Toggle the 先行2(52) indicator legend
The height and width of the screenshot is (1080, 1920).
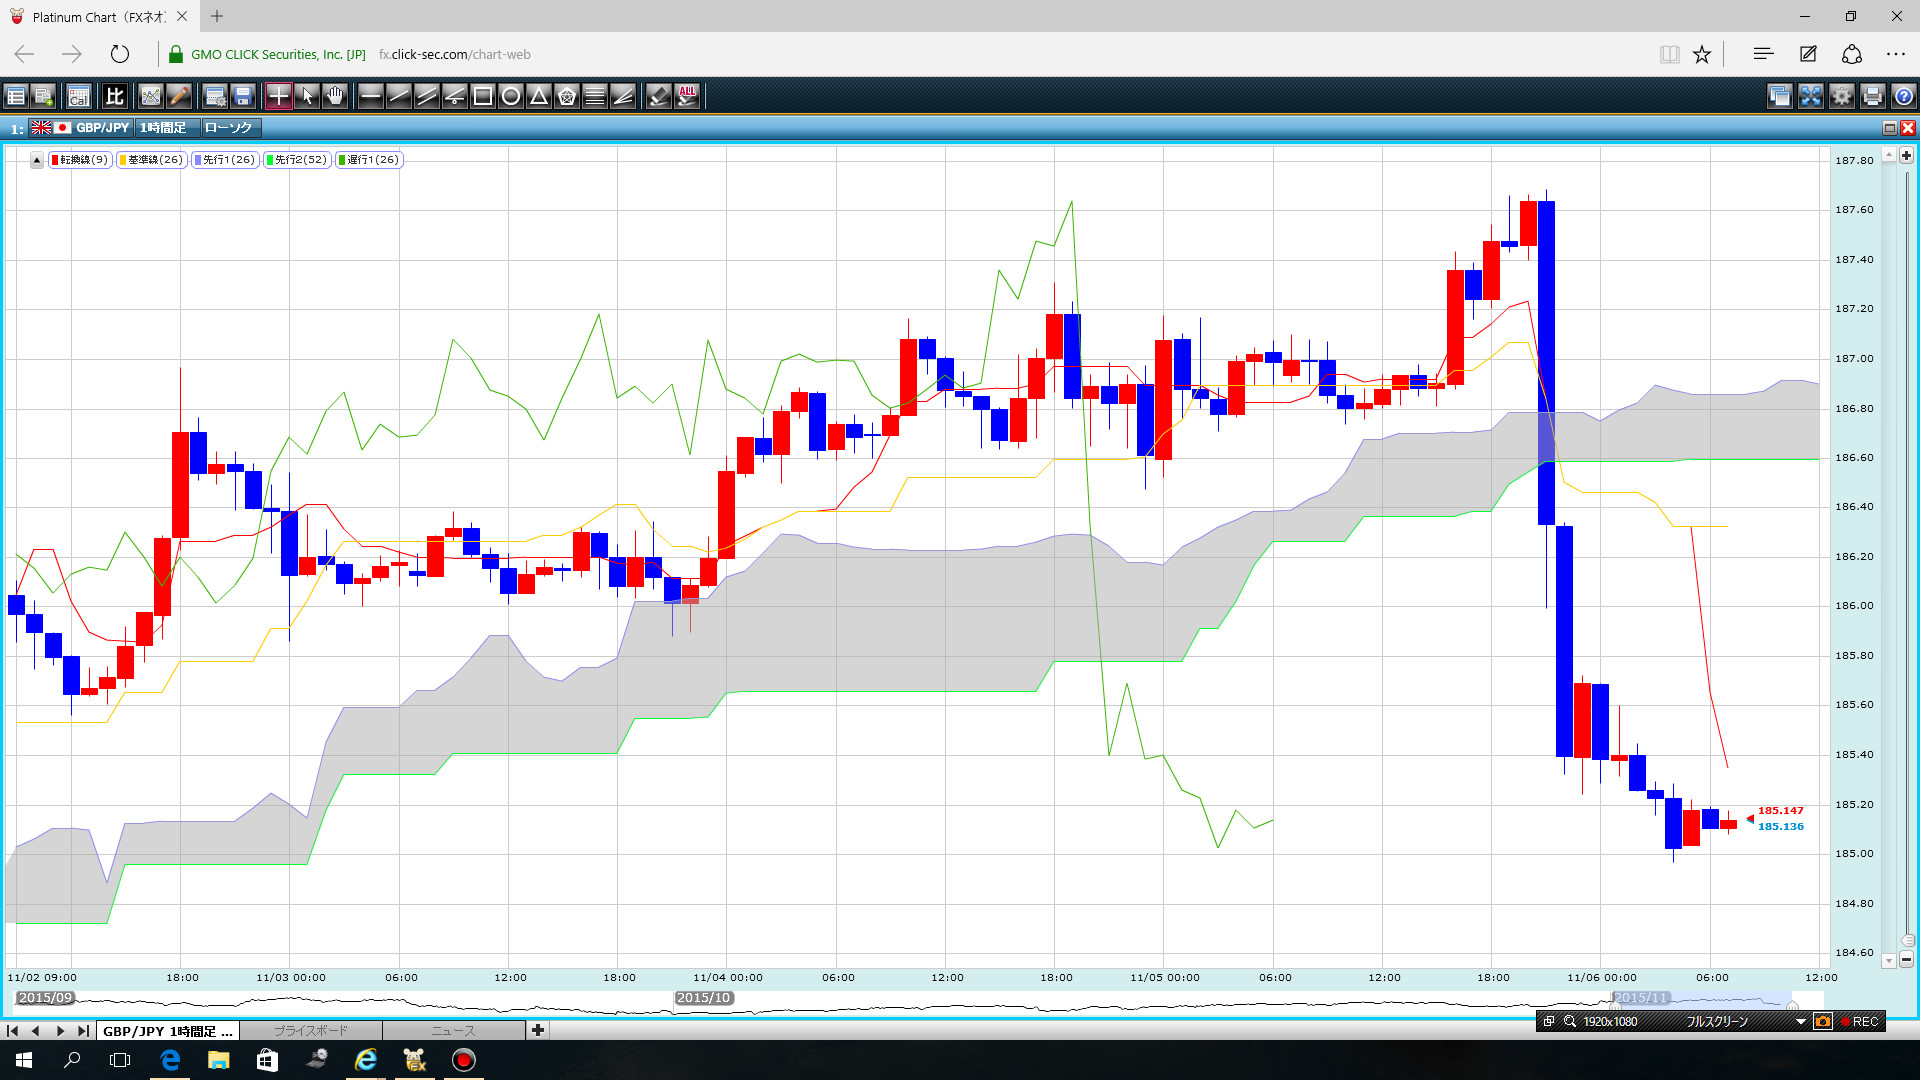297,160
